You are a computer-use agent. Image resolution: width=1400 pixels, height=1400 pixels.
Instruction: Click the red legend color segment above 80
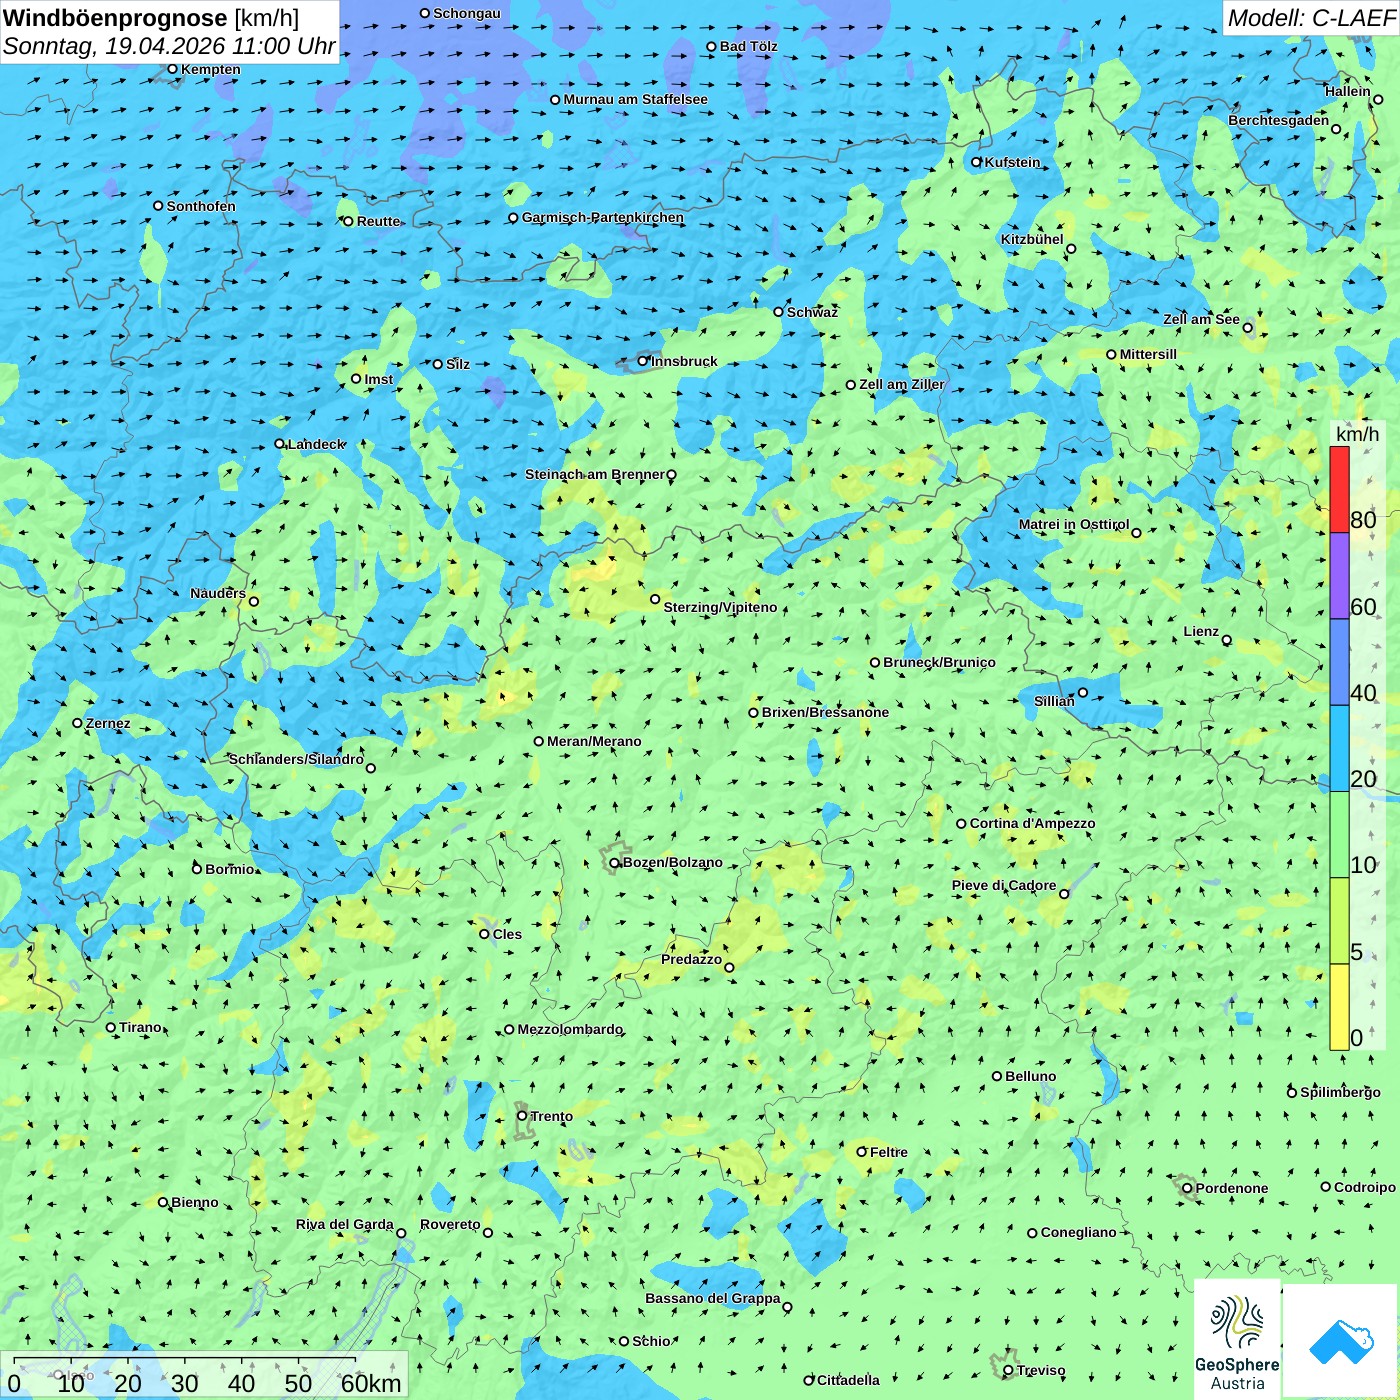(x=1339, y=489)
